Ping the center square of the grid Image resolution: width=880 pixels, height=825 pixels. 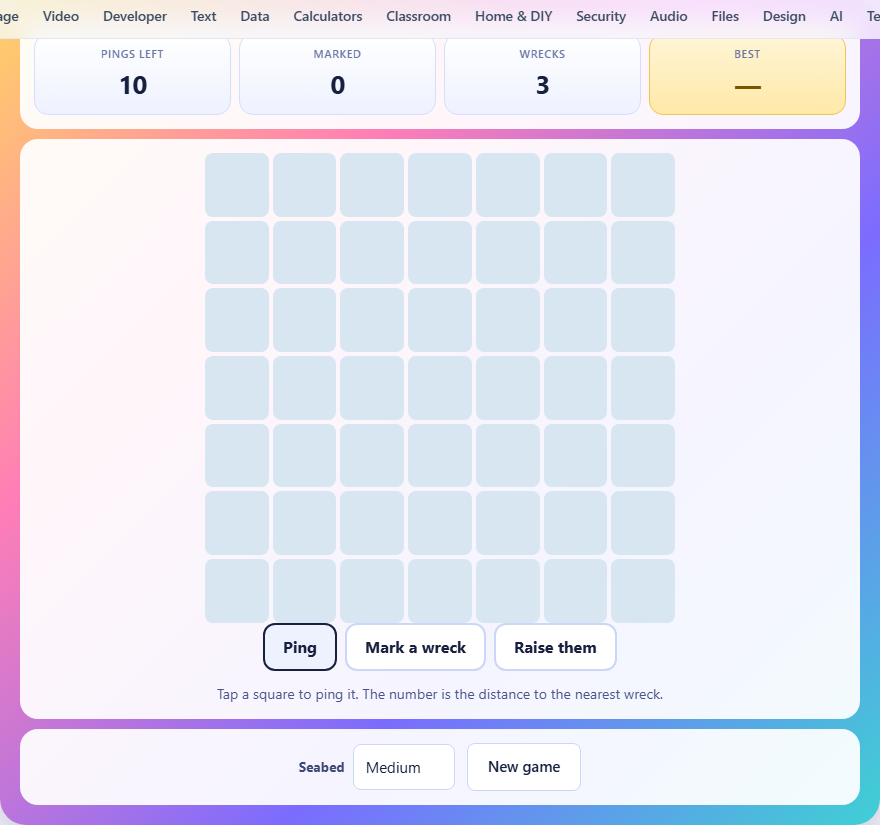click(440, 388)
